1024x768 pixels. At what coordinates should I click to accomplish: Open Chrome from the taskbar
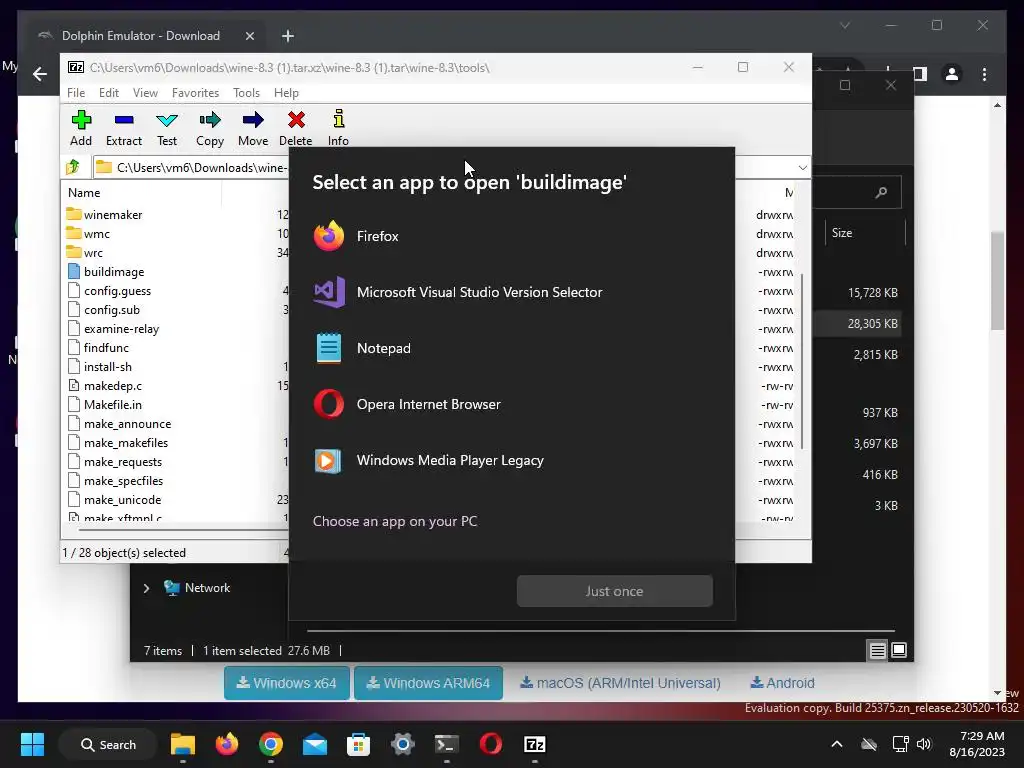point(271,744)
